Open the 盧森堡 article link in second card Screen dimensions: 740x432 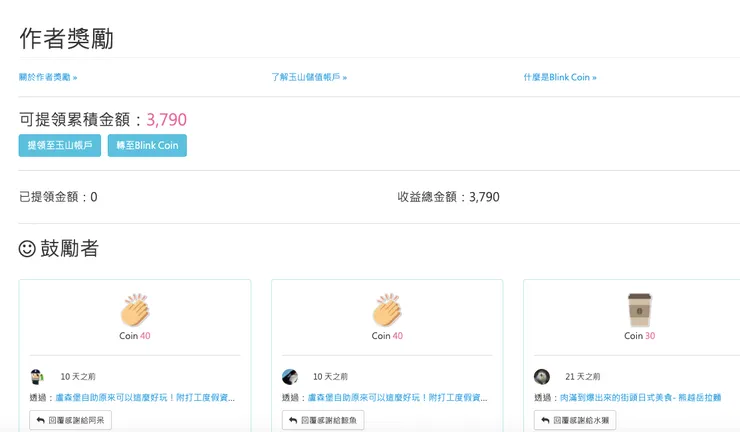(397, 398)
